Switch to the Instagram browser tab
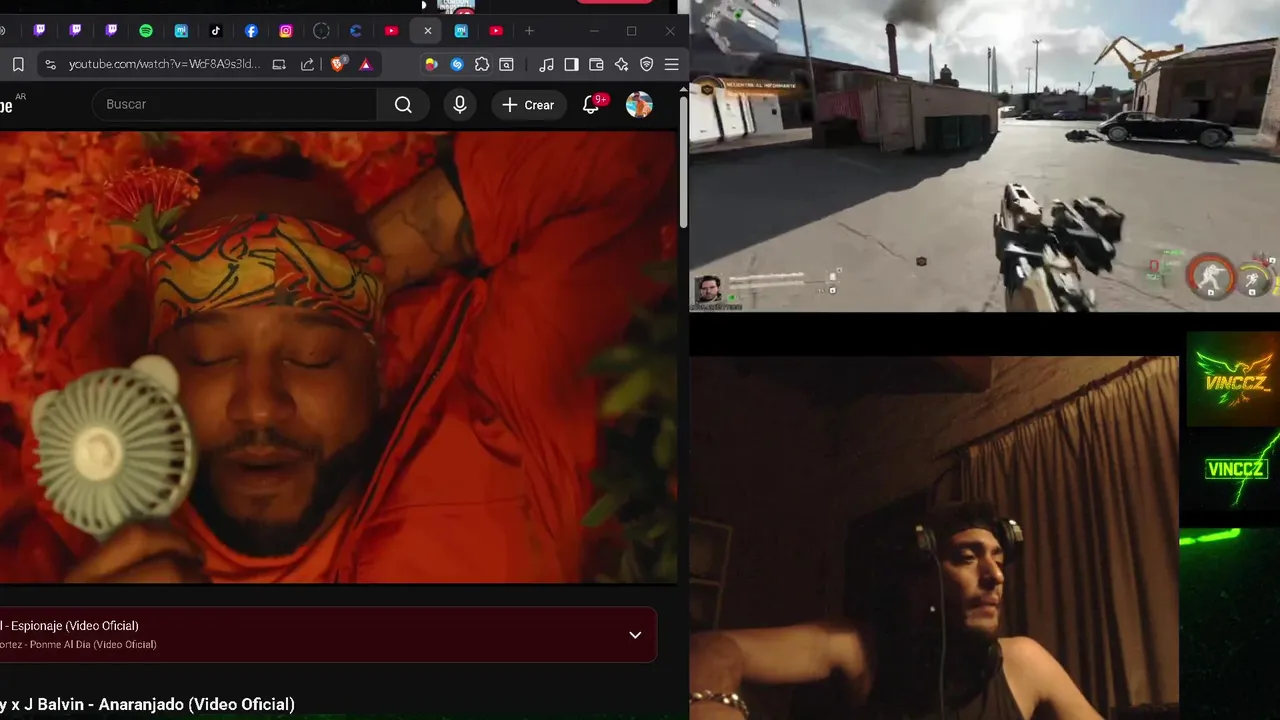Screen dimensions: 1280x720 tap(286, 31)
